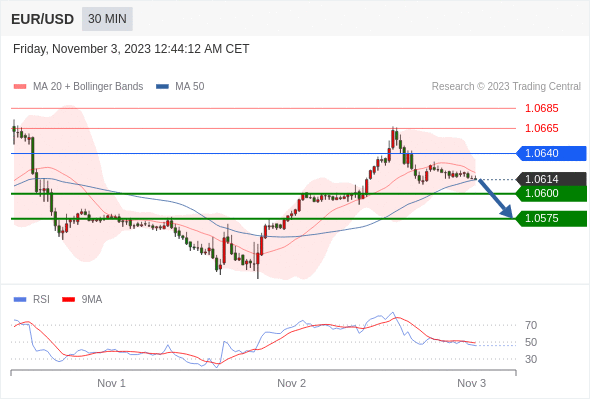Viewport: 590px width, 400px height.
Task: Click the green 1.0575 target price tag
Action: (551, 219)
